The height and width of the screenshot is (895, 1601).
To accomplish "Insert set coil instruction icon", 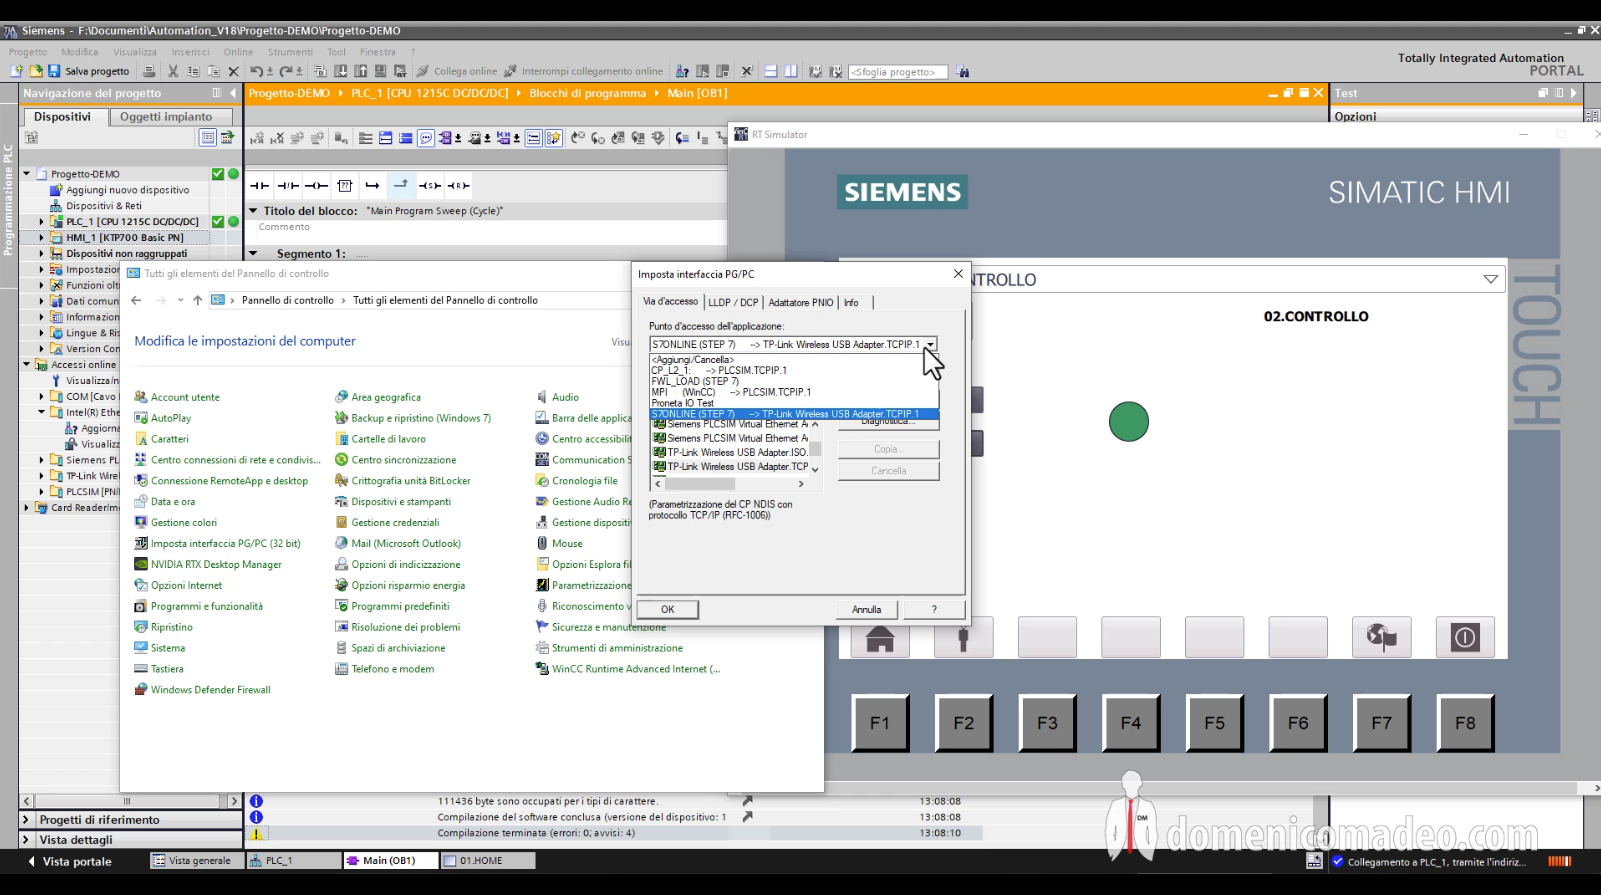I will pyautogui.click(x=429, y=185).
